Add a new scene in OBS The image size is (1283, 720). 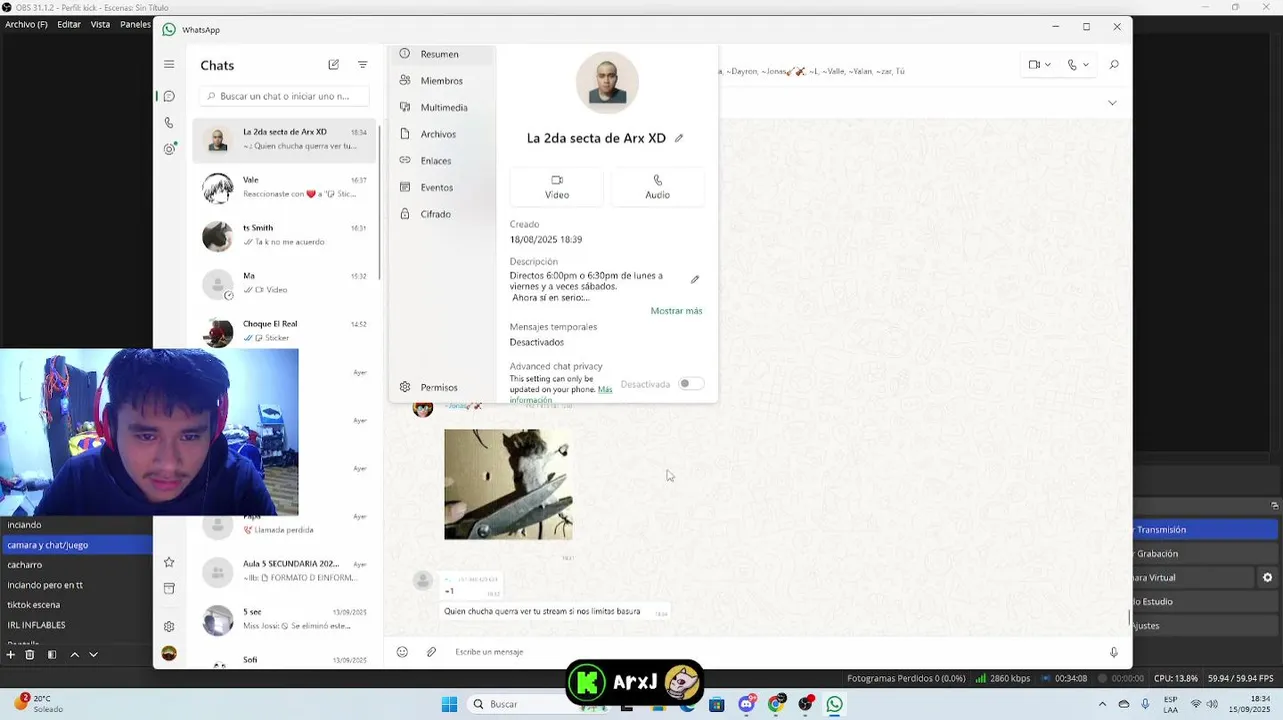(x=10, y=655)
